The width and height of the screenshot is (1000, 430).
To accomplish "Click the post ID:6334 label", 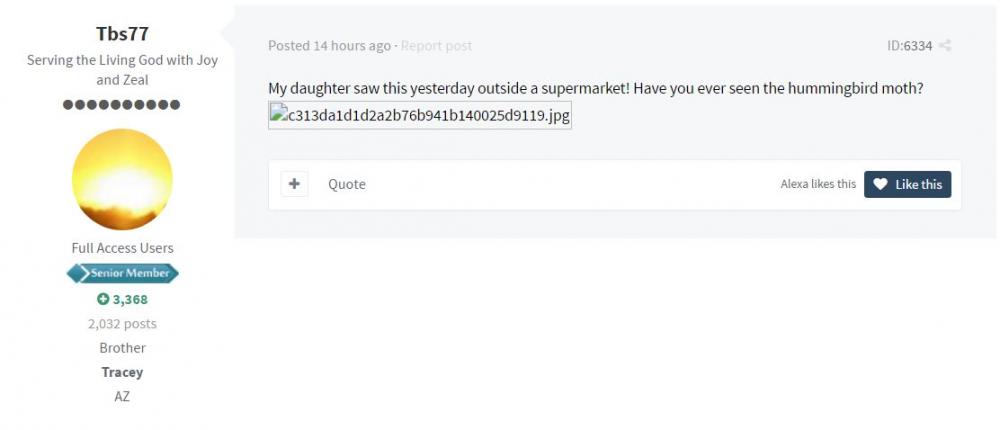I will pyautogui.click(x=909, y=46).
